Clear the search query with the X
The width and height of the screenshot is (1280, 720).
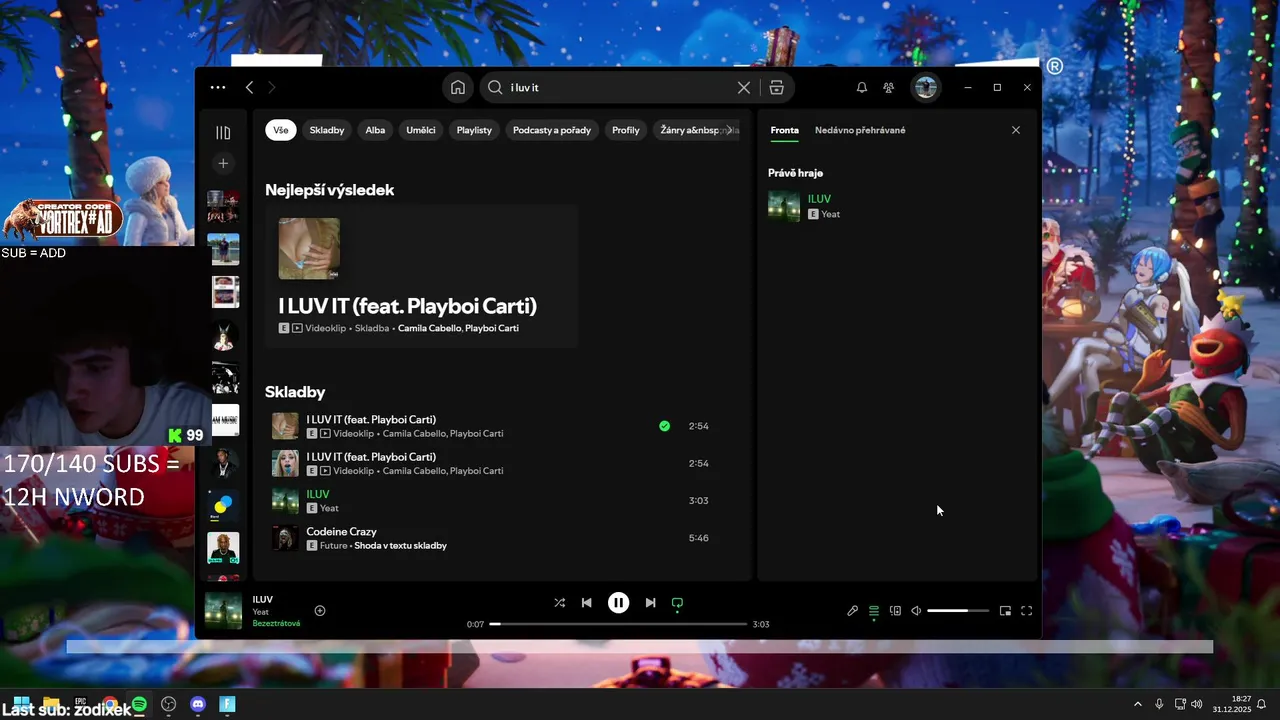[x=744, y=88]
